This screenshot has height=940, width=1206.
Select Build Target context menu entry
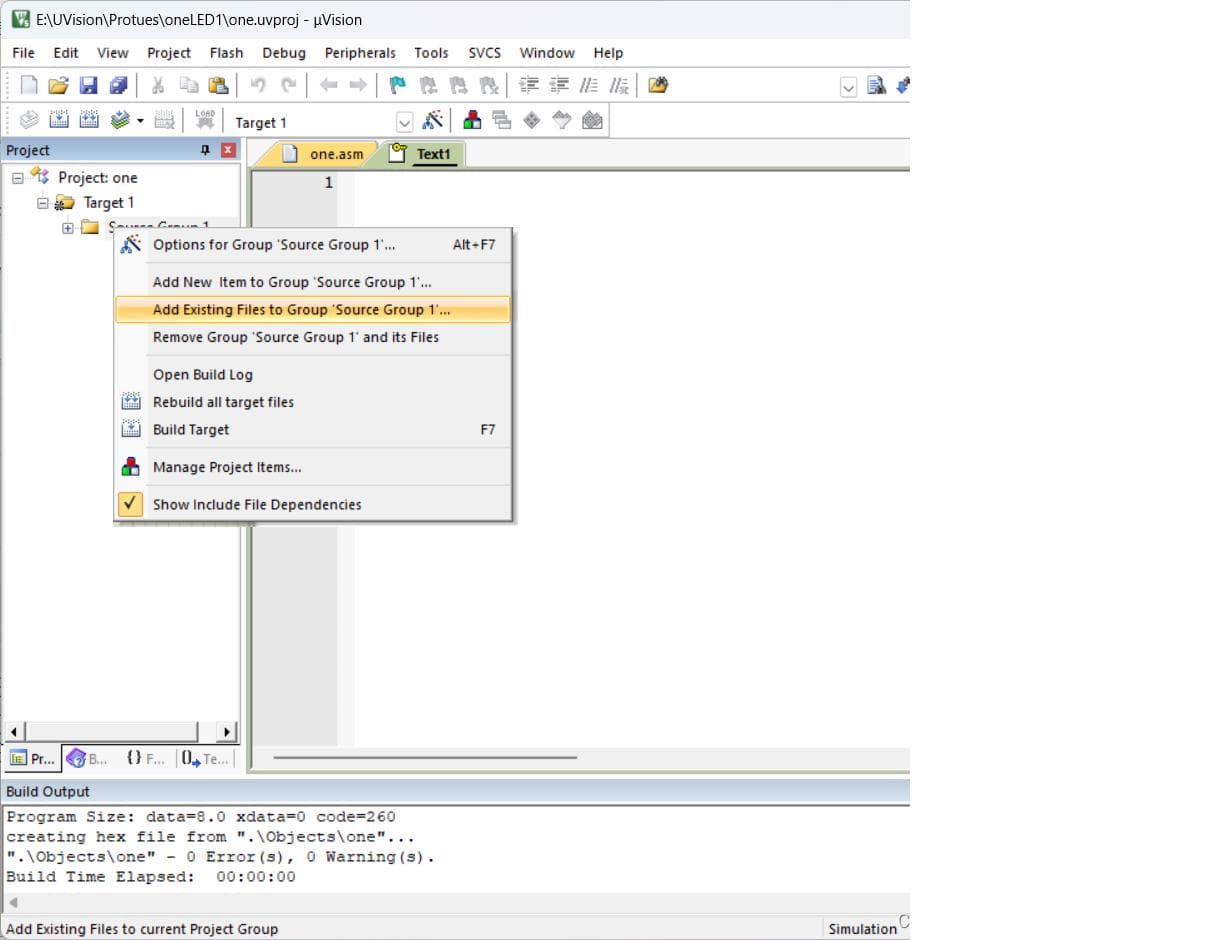point(313,430)
